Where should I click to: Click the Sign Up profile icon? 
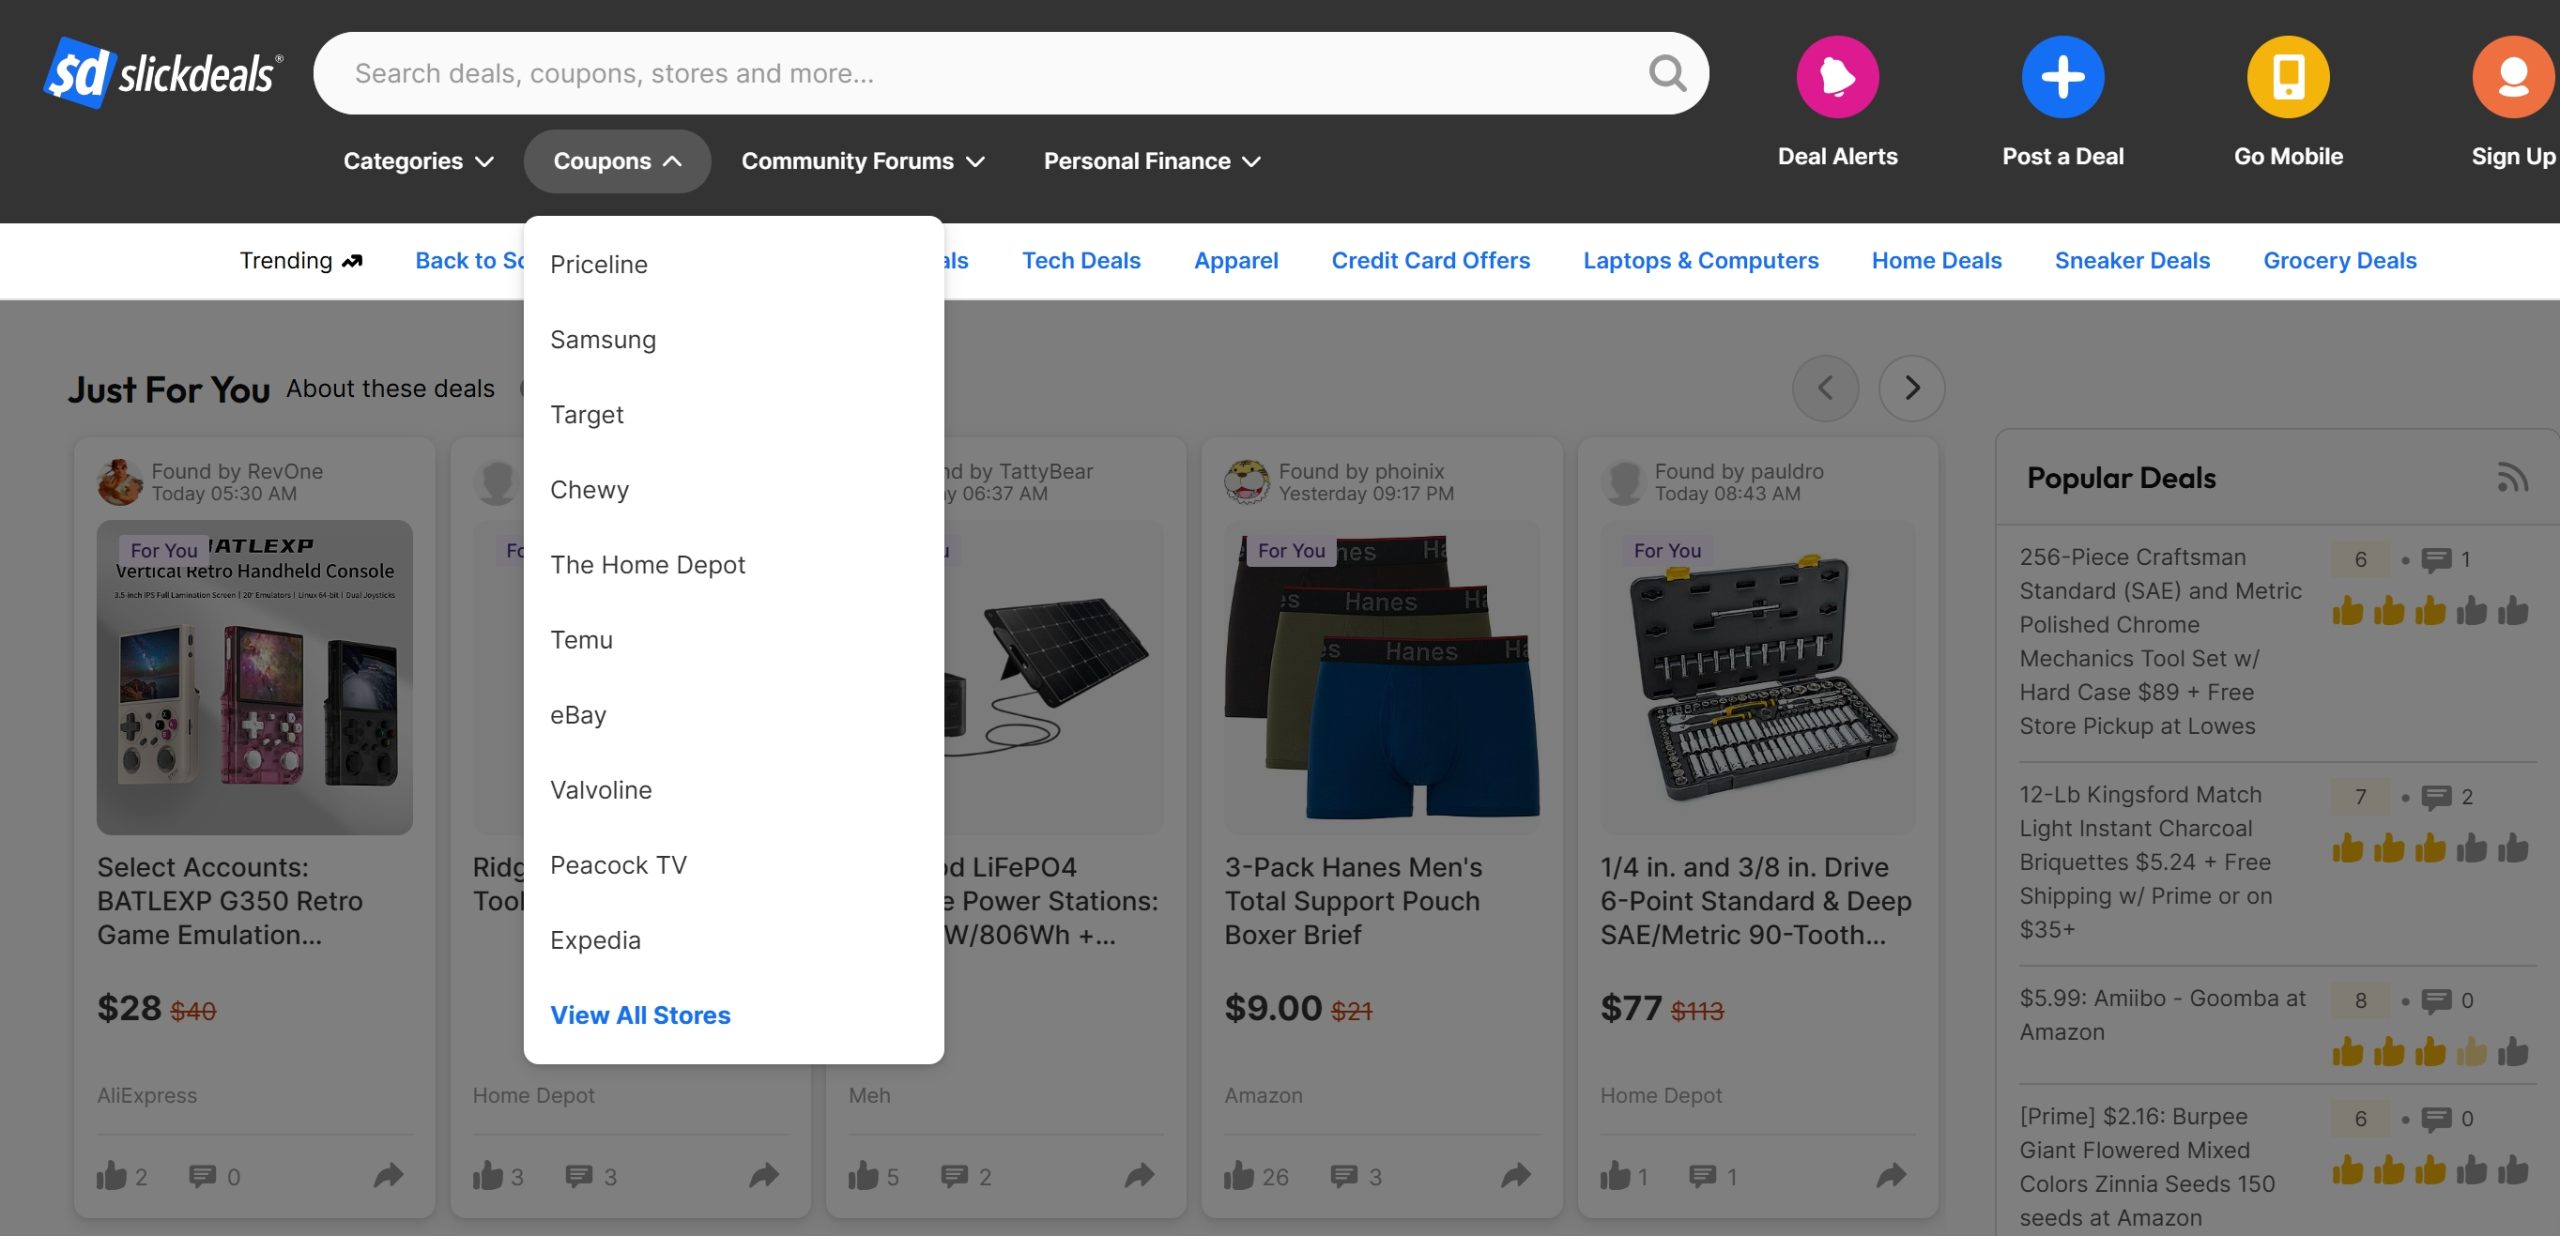(2513, 77)
